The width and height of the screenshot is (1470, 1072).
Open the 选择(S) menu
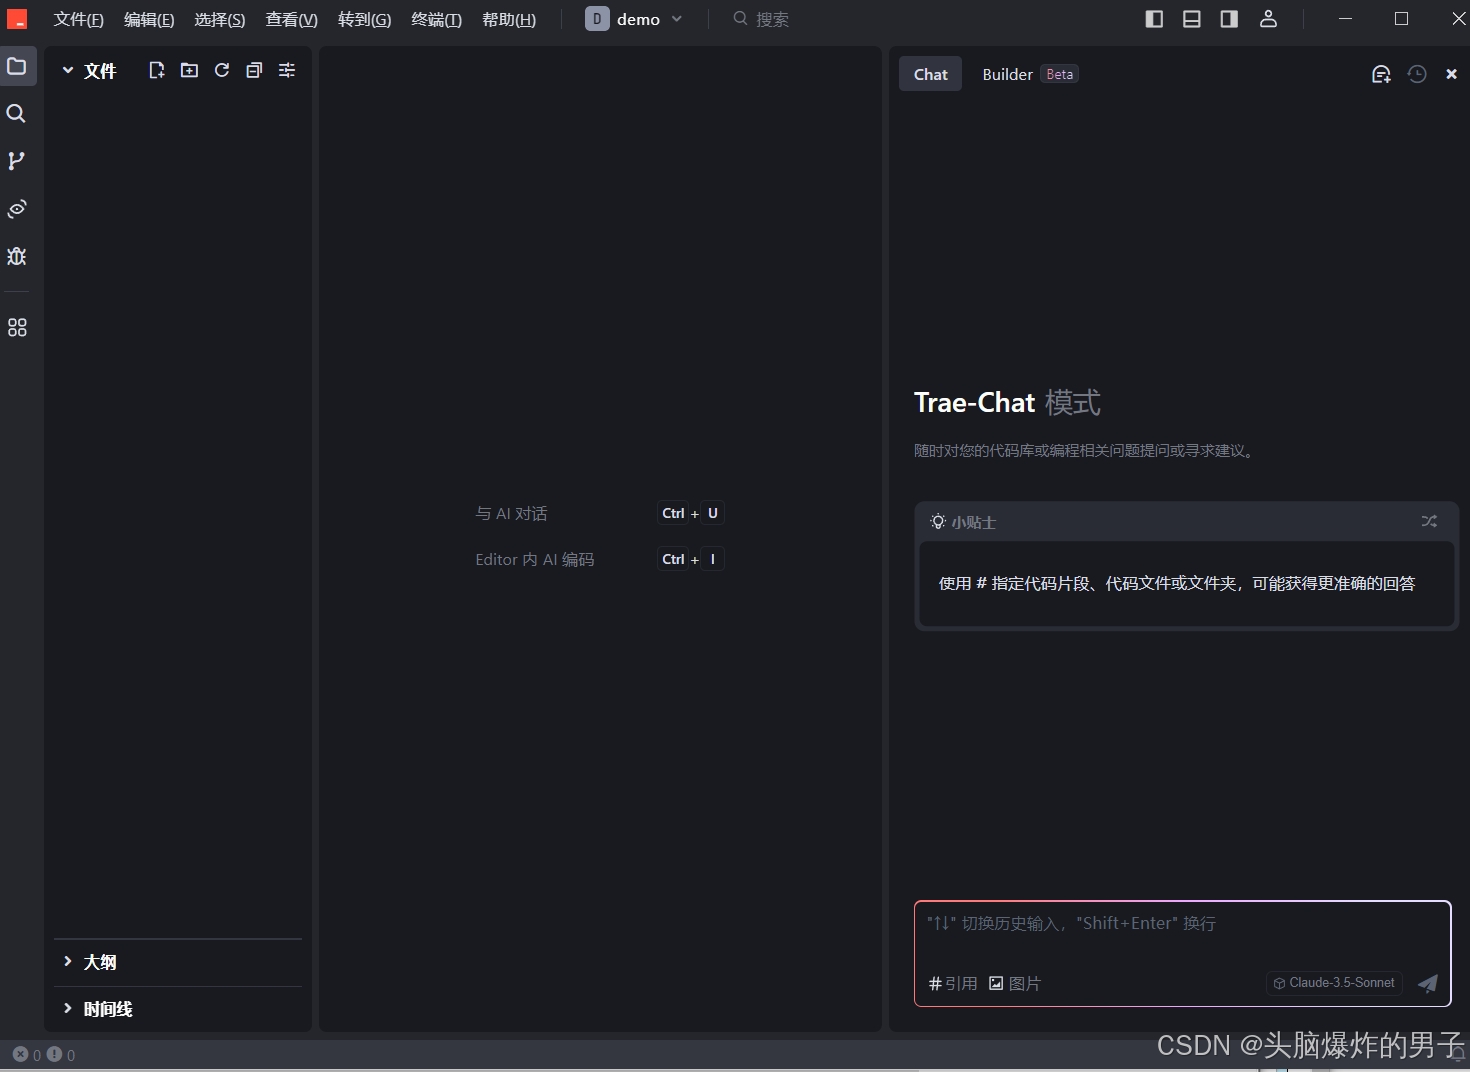220,19
